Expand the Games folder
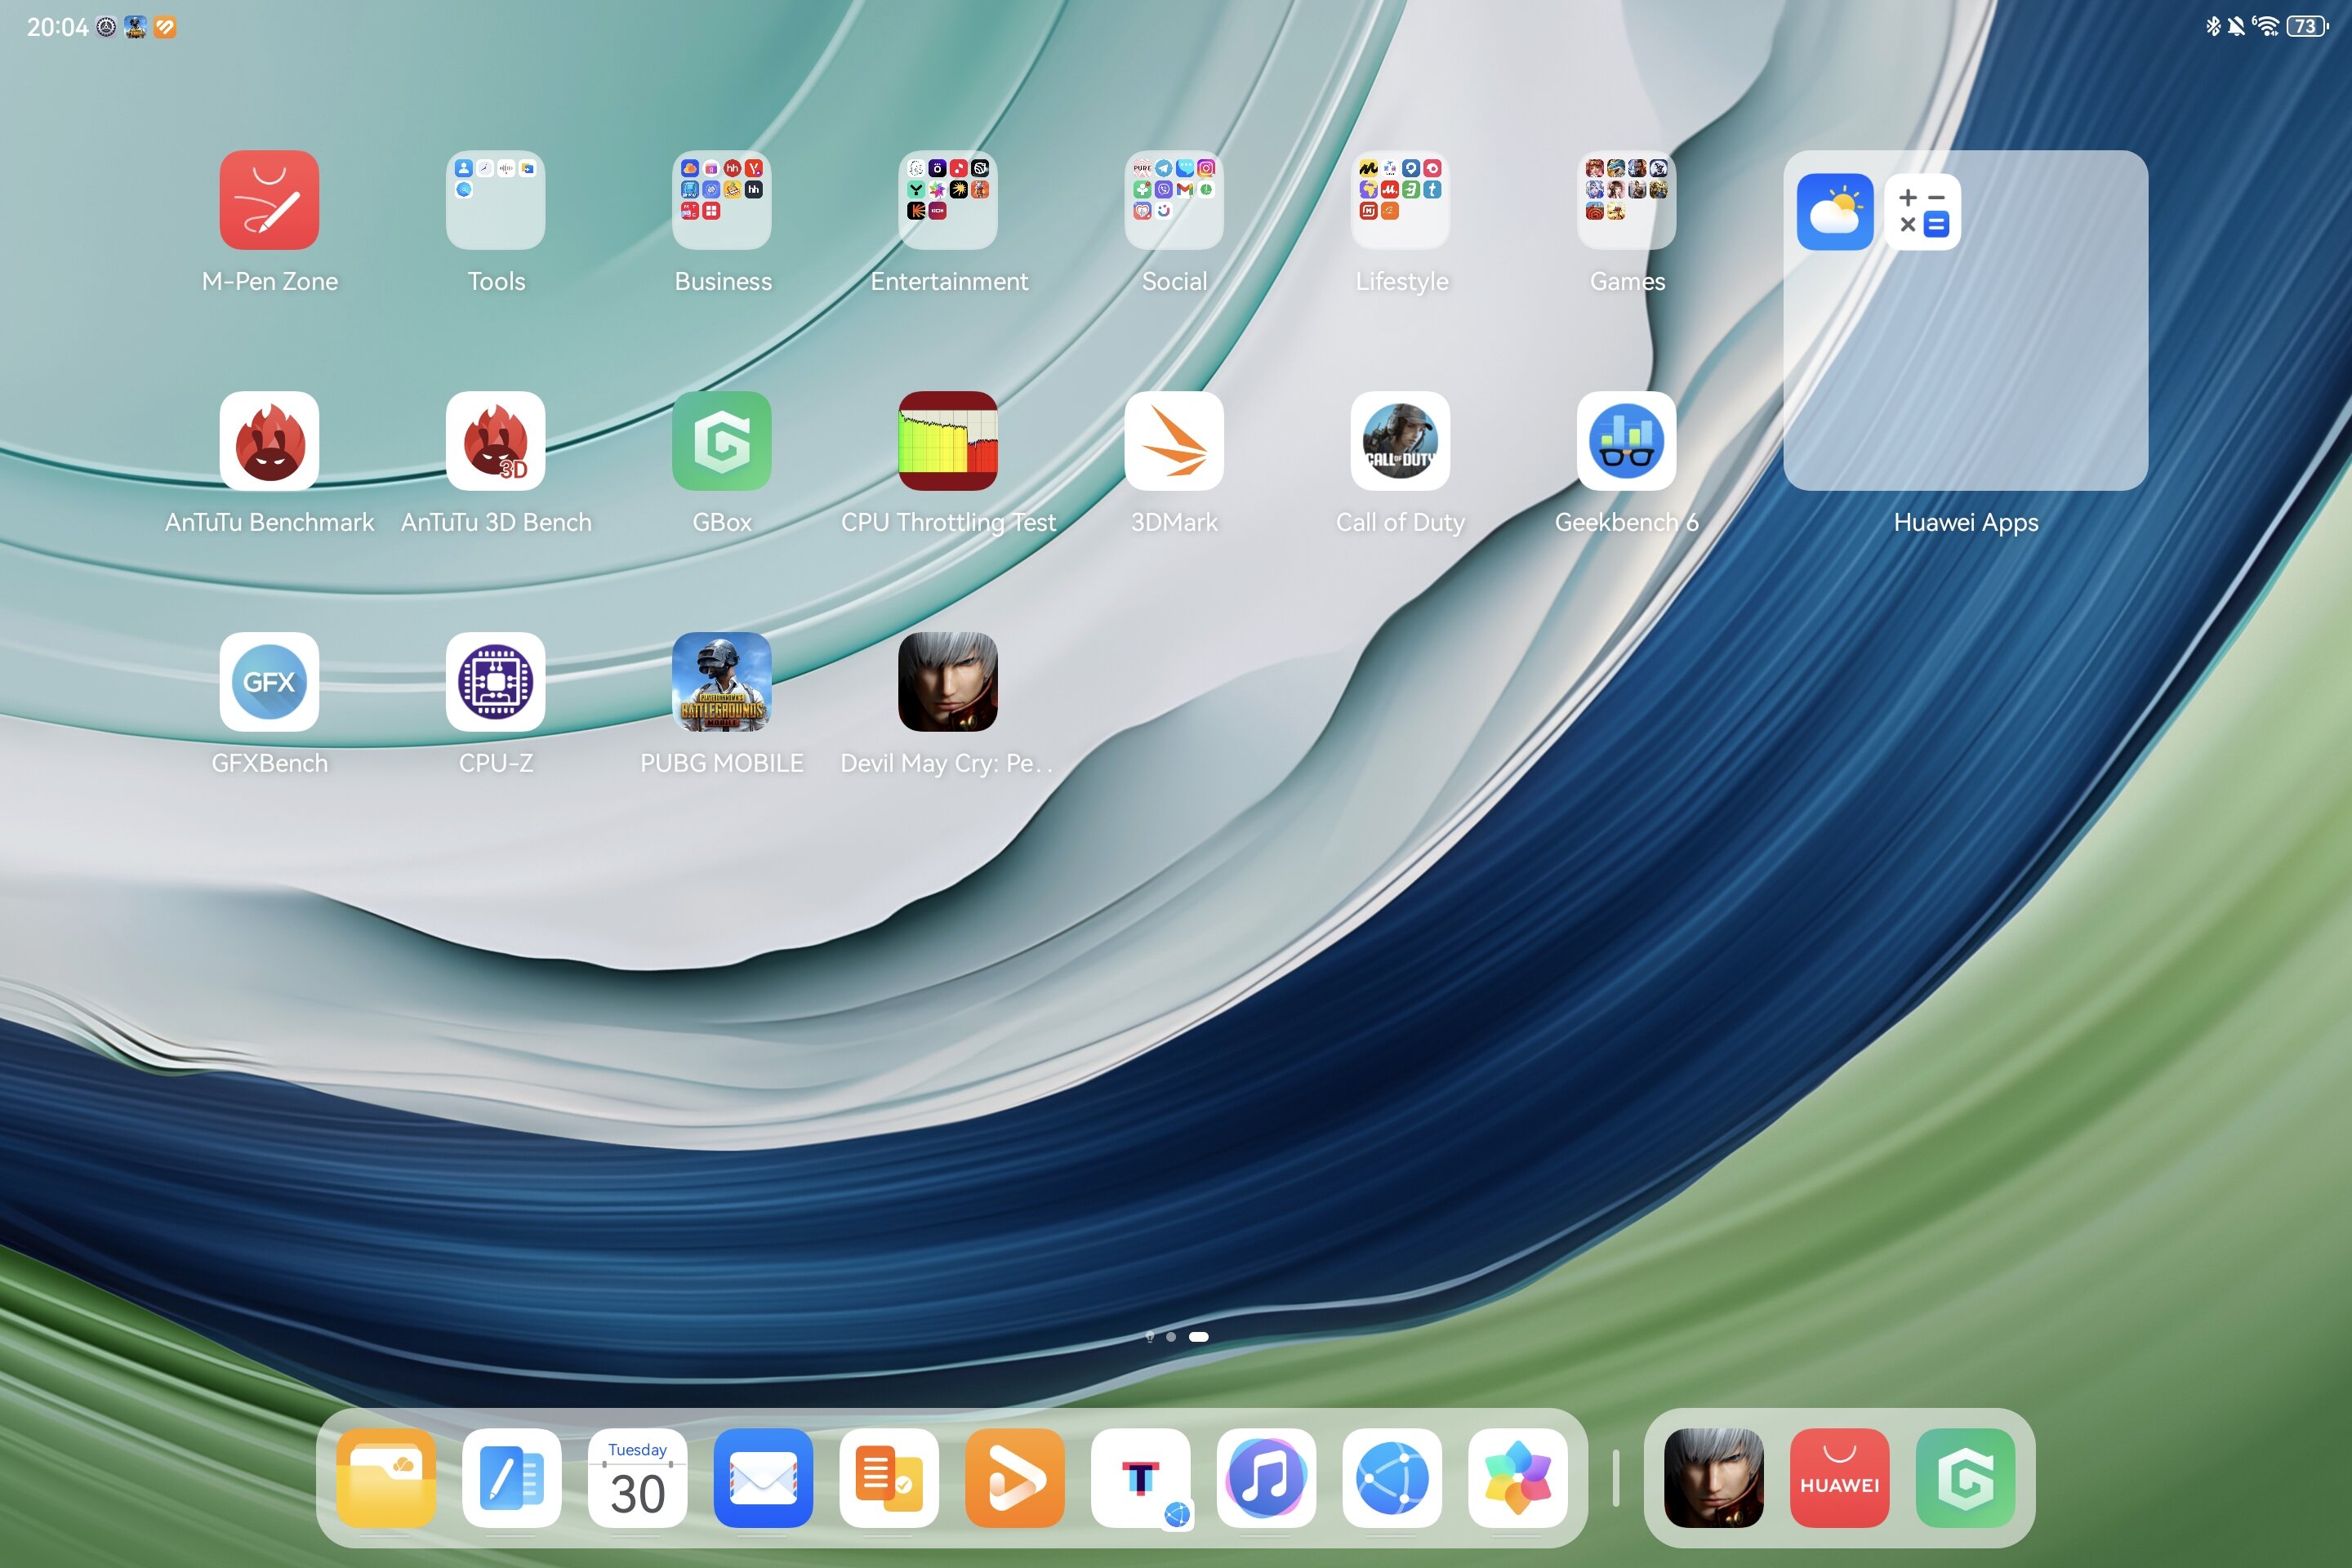2352x1568 pixels. tap(1626, 200)
